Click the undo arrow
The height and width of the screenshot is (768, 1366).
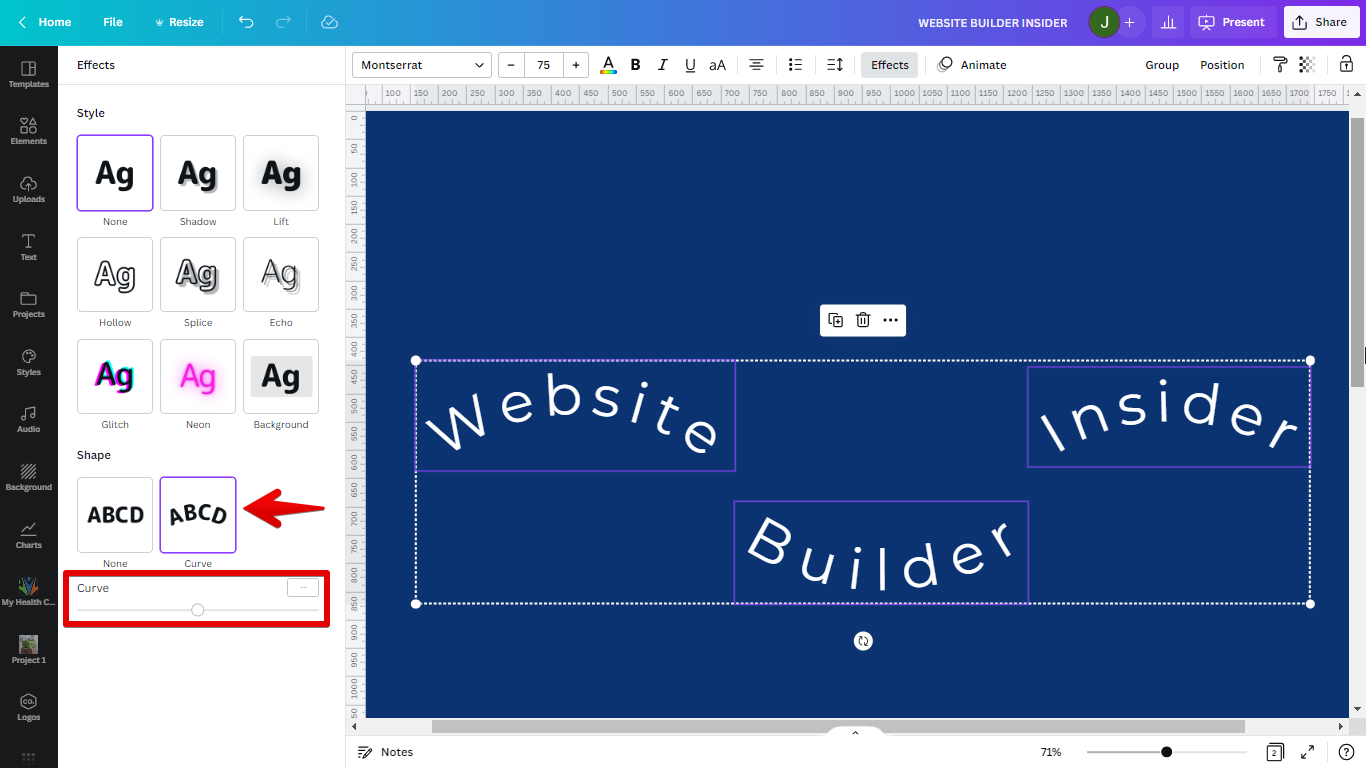(x=246, y=22)
